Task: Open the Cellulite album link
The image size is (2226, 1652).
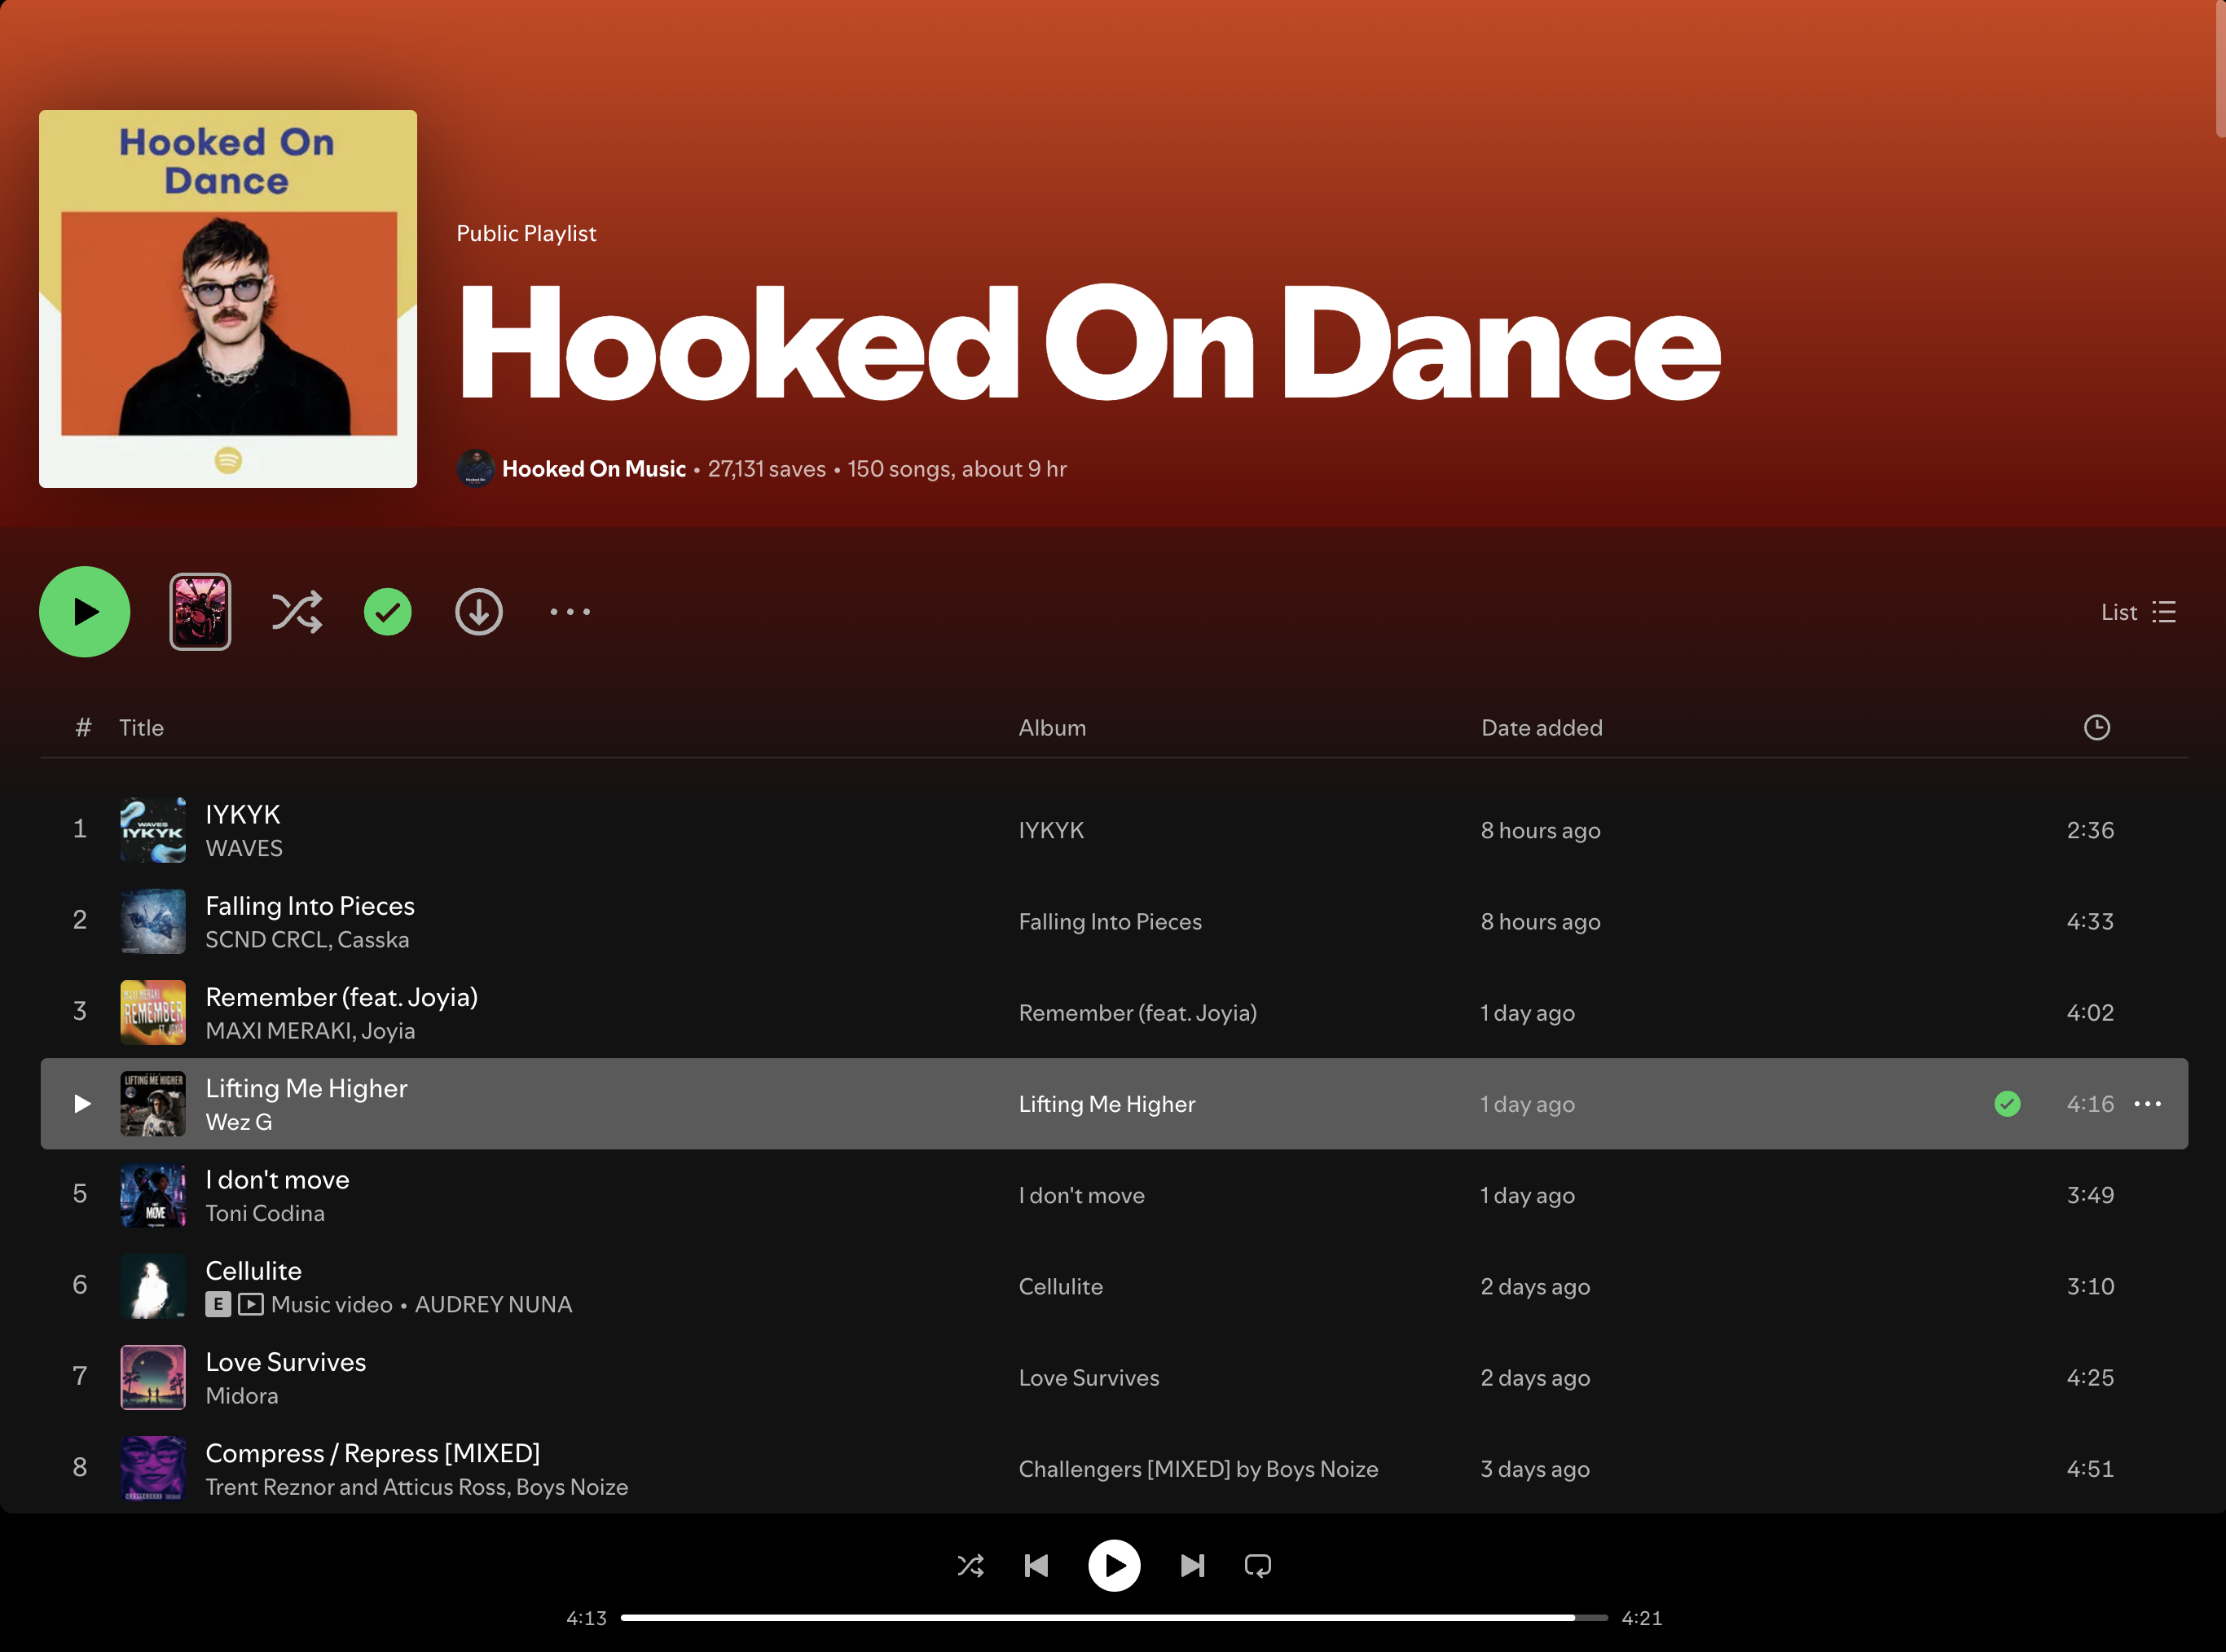Action: tap(1060, 1287)
